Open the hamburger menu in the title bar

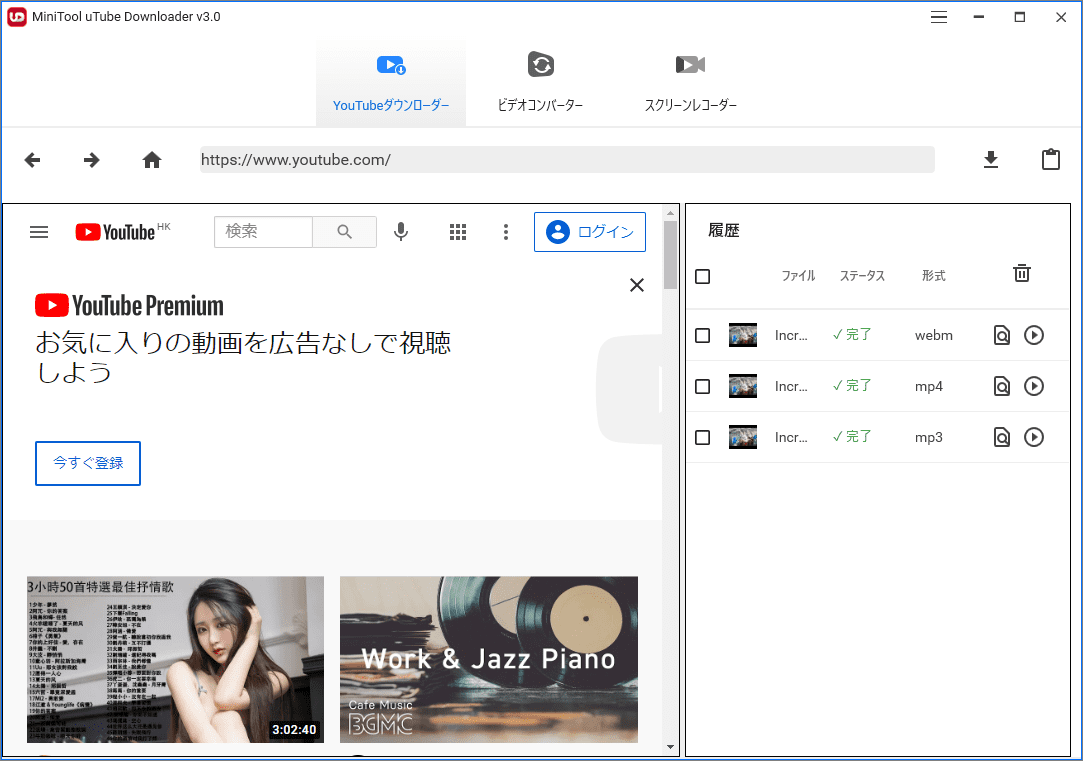[x=939, y=17]
